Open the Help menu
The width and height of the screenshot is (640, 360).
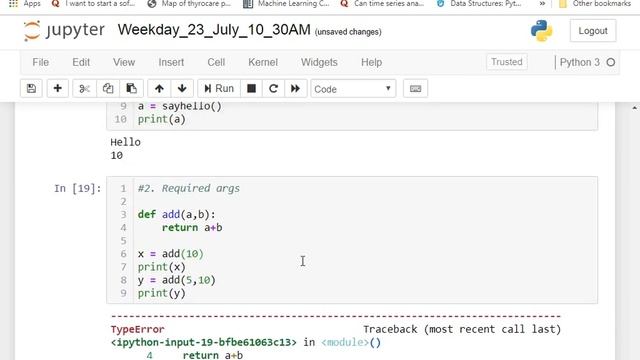tap(371, 62)
